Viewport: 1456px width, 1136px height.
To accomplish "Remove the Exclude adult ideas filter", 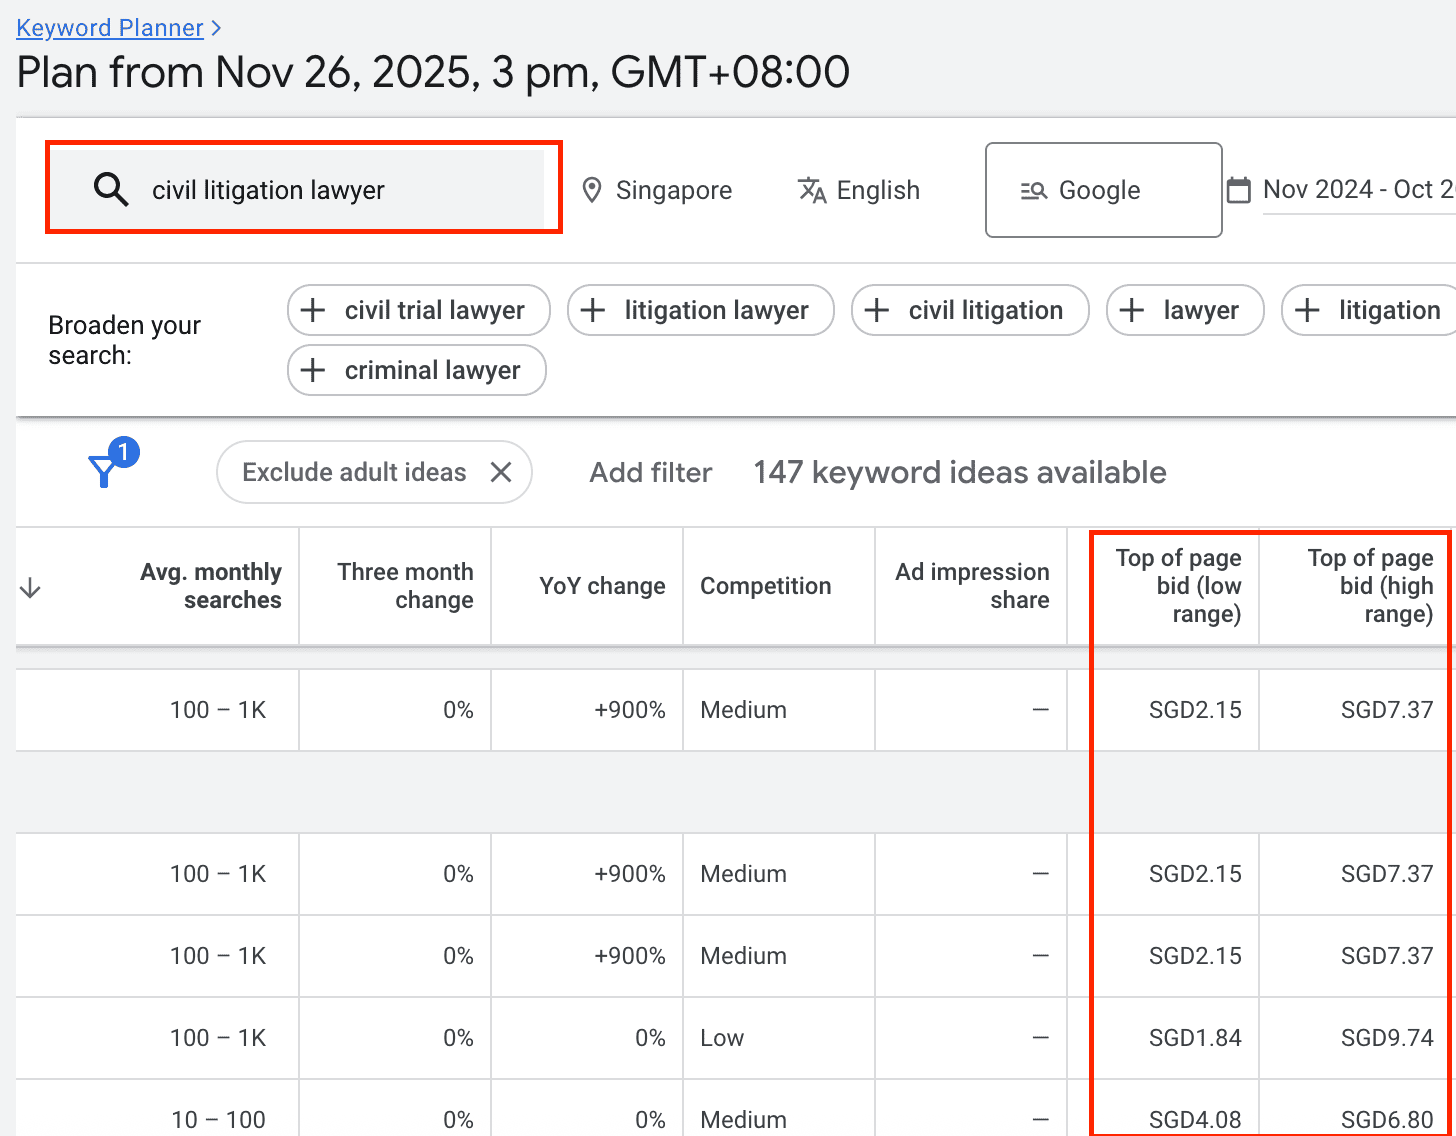I will tap(501, 472).
